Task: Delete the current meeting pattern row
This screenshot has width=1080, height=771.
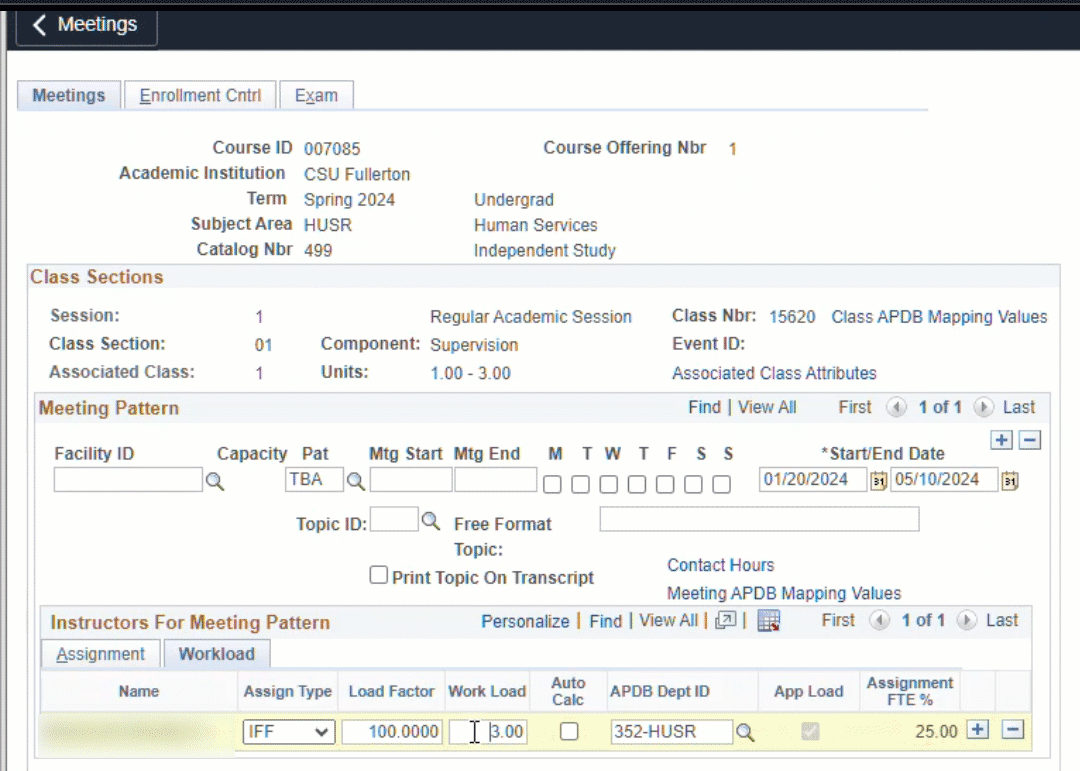Action: 1030,441
